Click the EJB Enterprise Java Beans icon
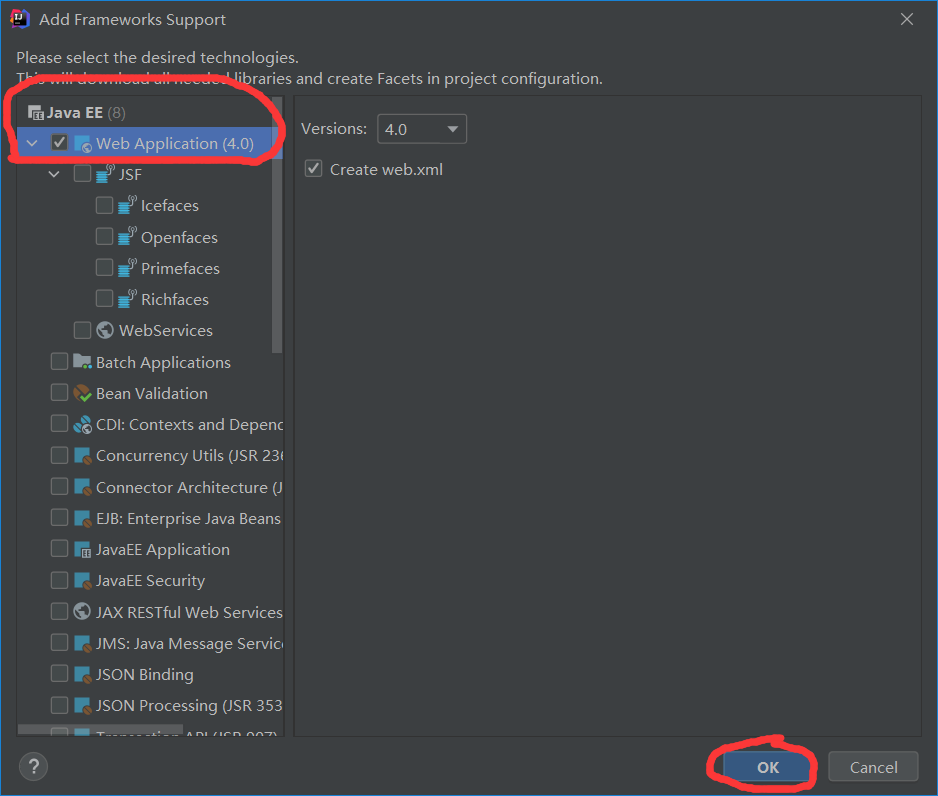Screen dimensions: 938x796 pyautogui.click(x=82, y=518)
